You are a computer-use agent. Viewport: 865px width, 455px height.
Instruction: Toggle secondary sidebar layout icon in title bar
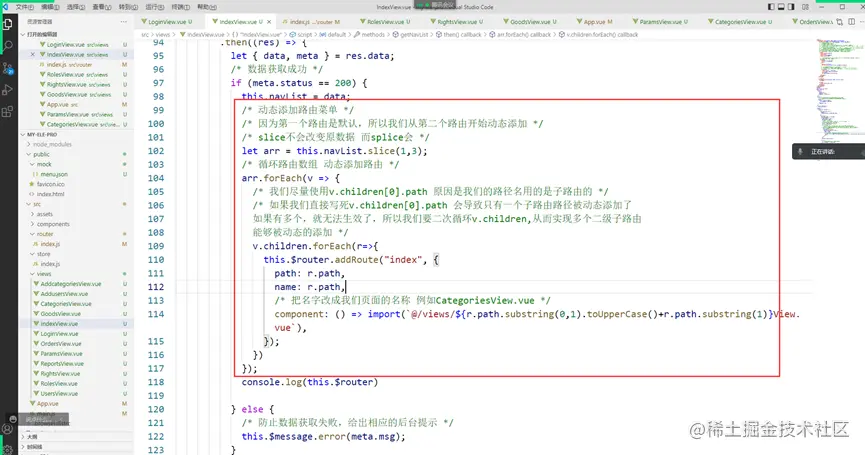[791, 7]
